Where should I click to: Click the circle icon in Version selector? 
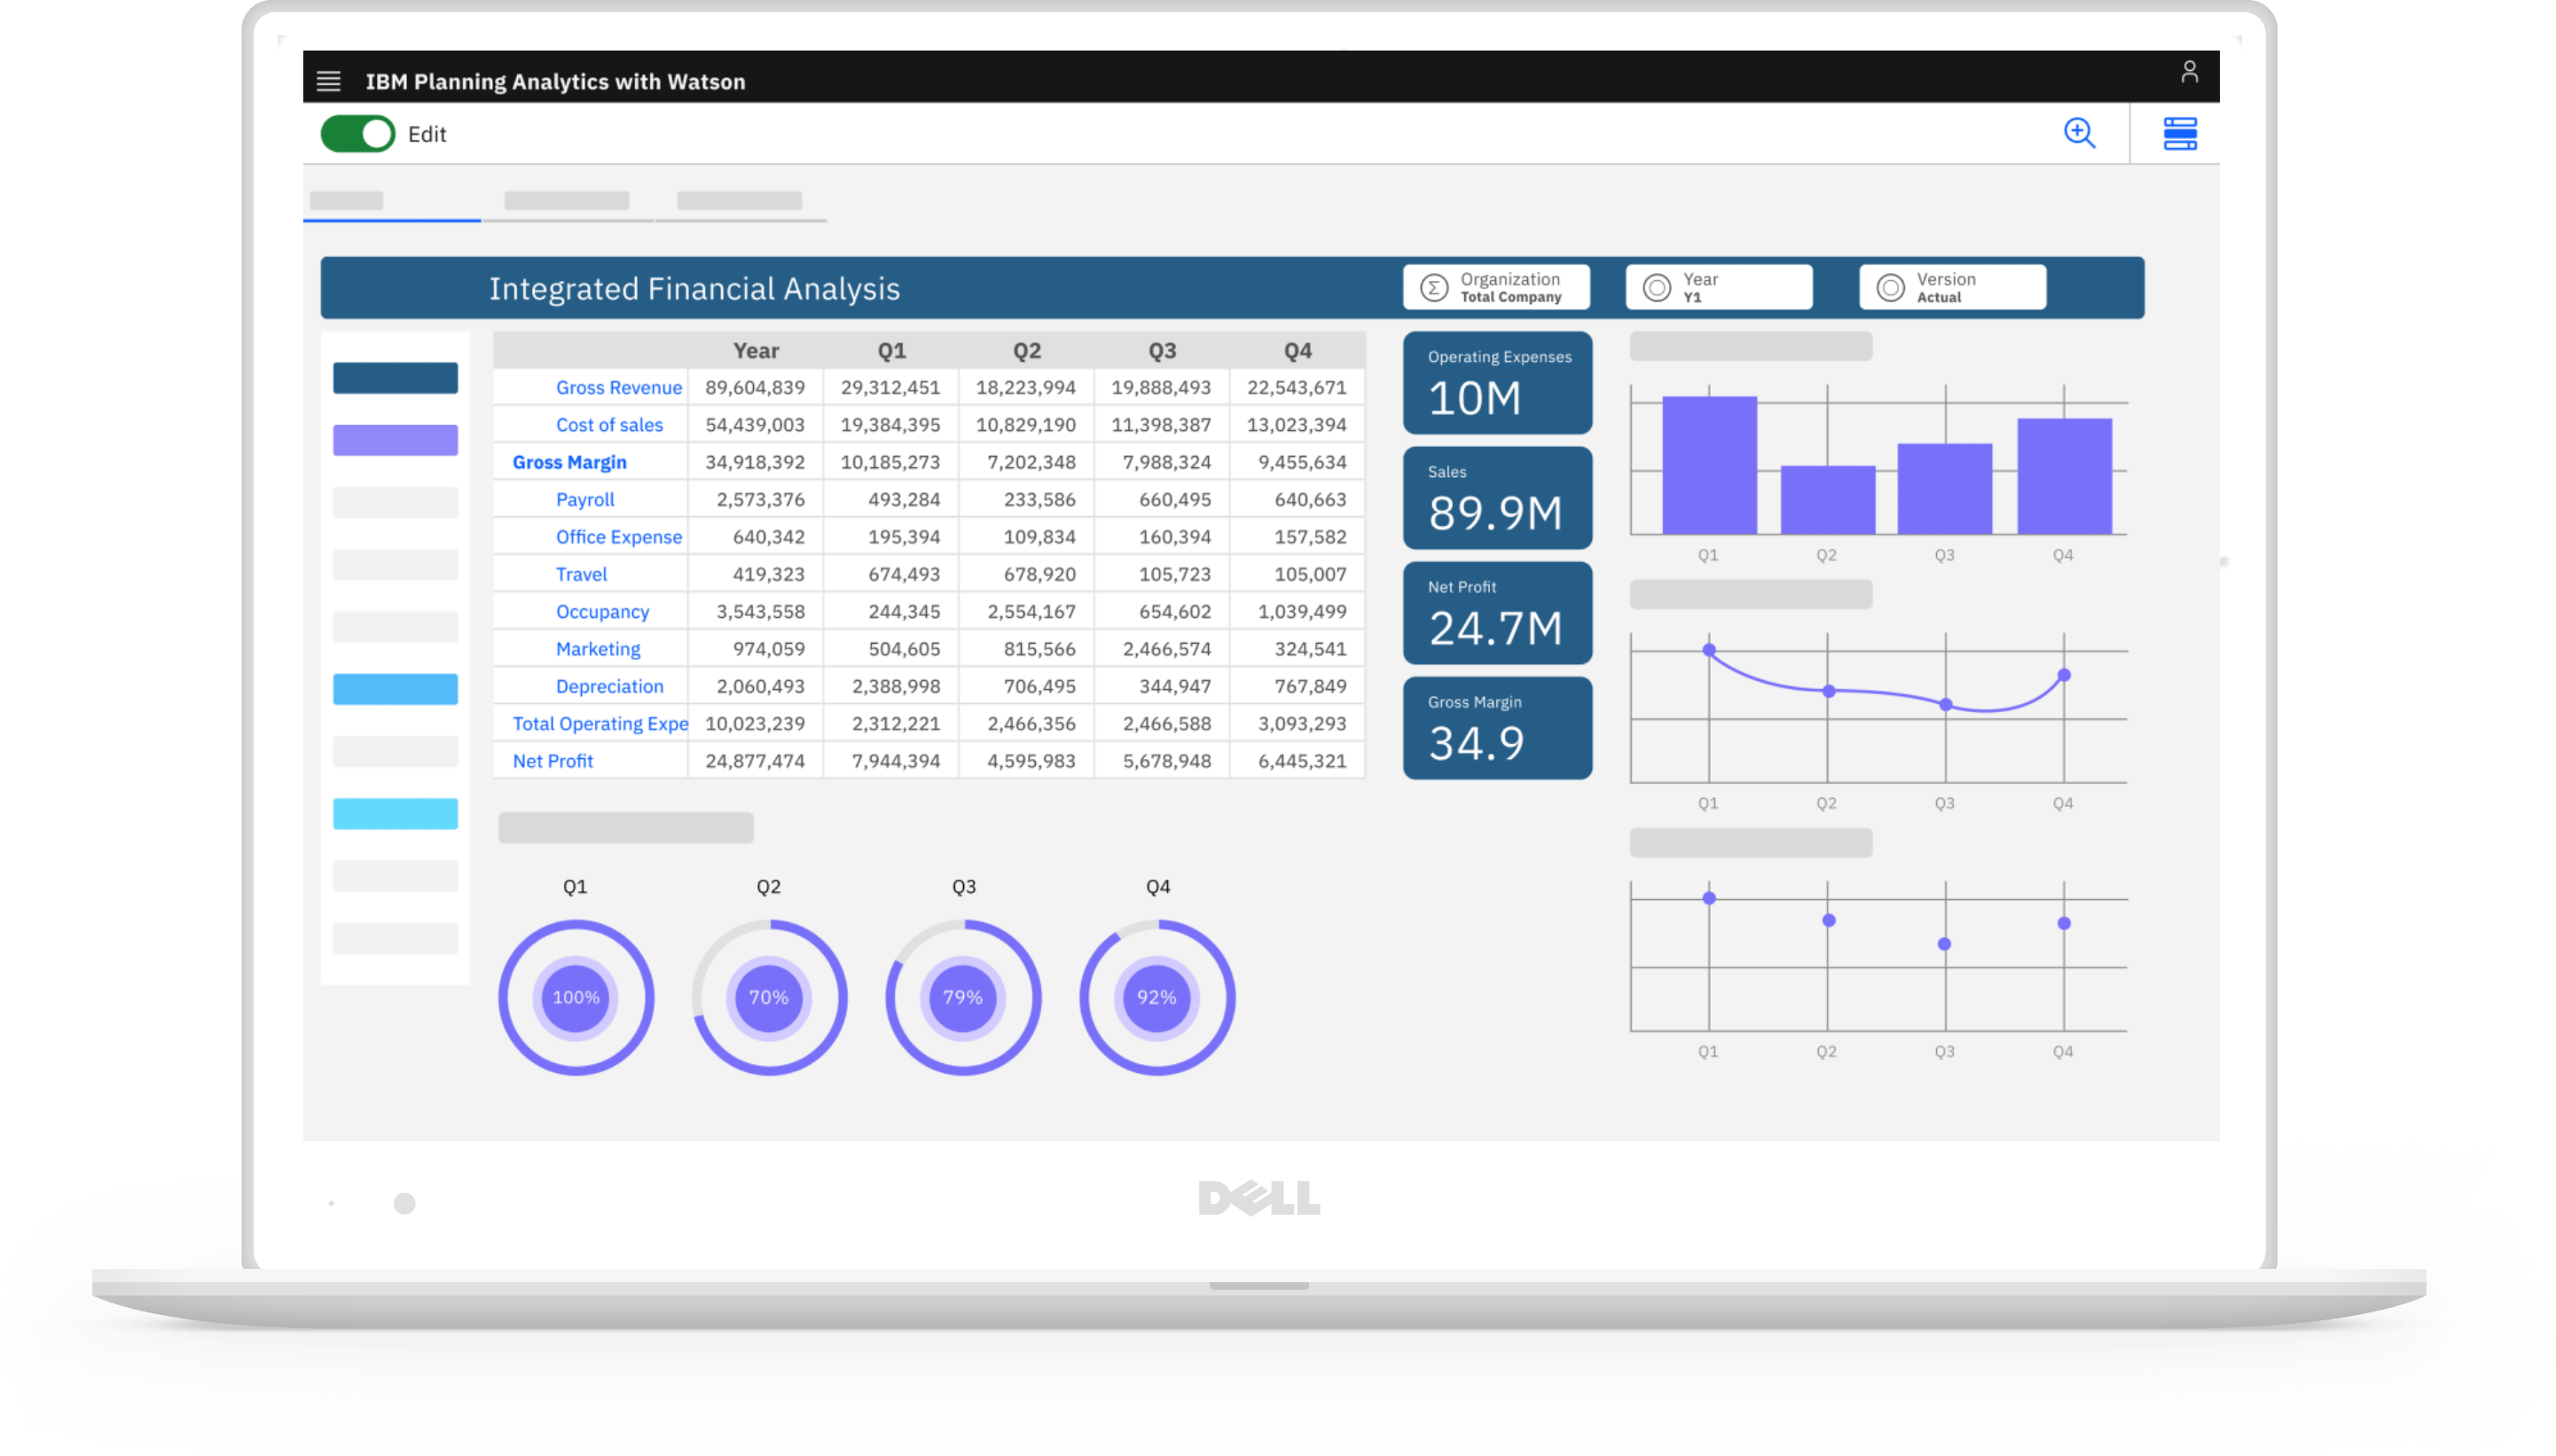click(1889, 288)
